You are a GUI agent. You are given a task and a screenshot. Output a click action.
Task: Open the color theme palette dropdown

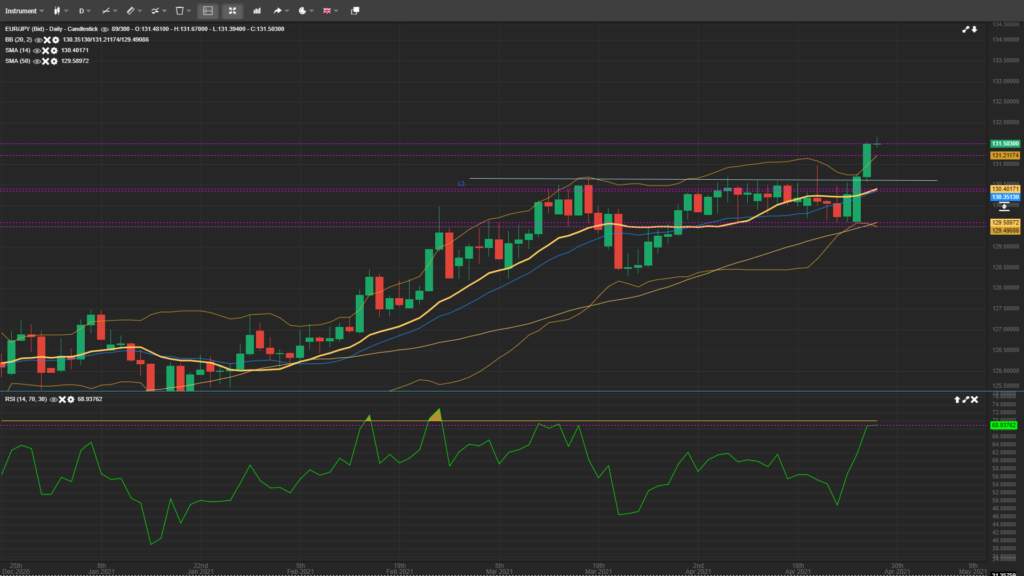click(306, 10)
